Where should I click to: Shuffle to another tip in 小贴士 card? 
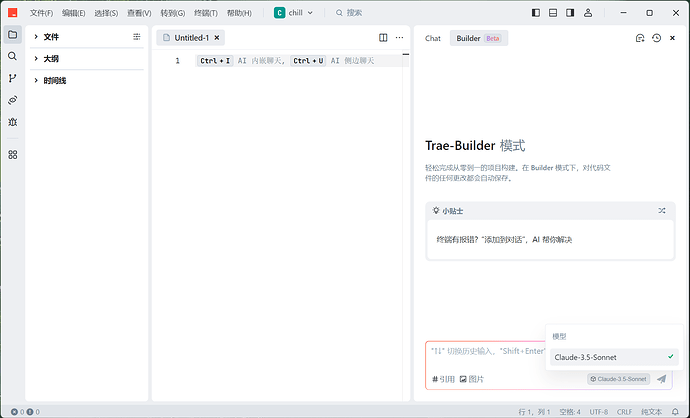click(662, 211)
